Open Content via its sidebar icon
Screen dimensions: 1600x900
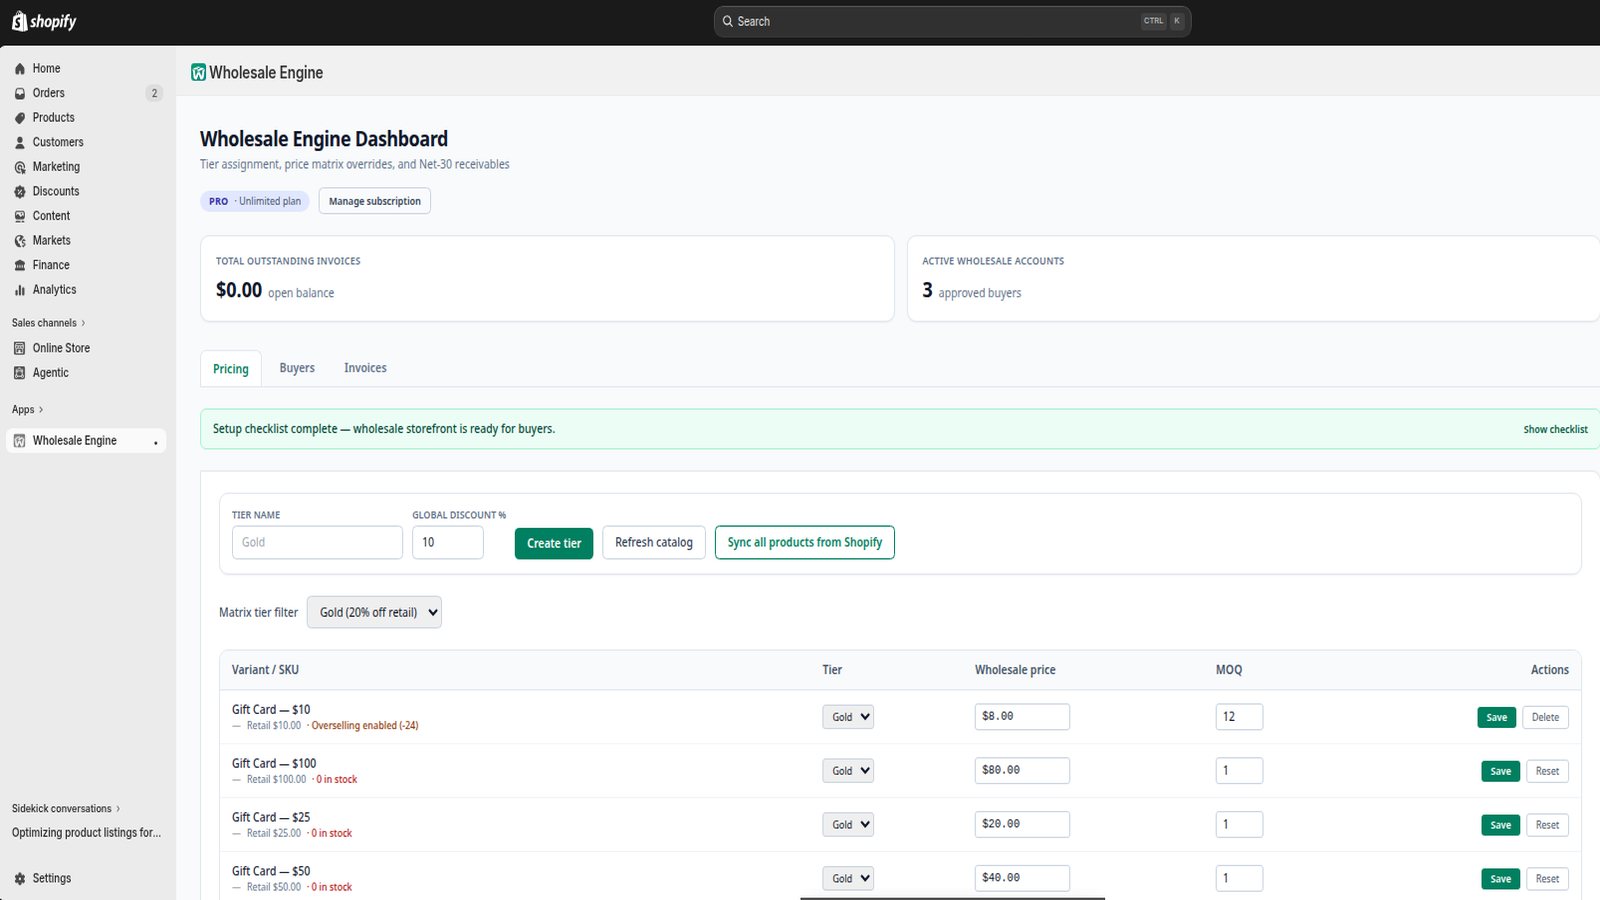pos(20,216)
